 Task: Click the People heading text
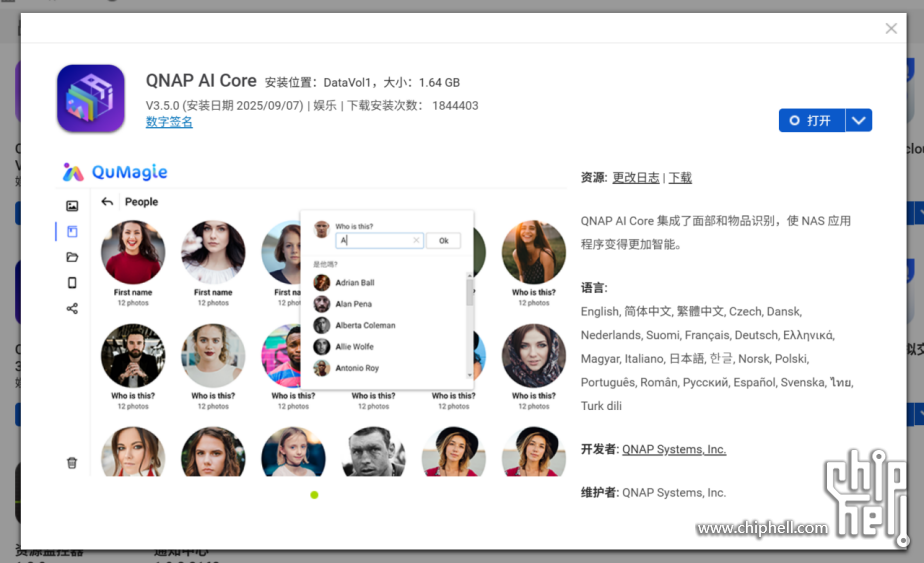pyautogui.click(x=141, y=202)
